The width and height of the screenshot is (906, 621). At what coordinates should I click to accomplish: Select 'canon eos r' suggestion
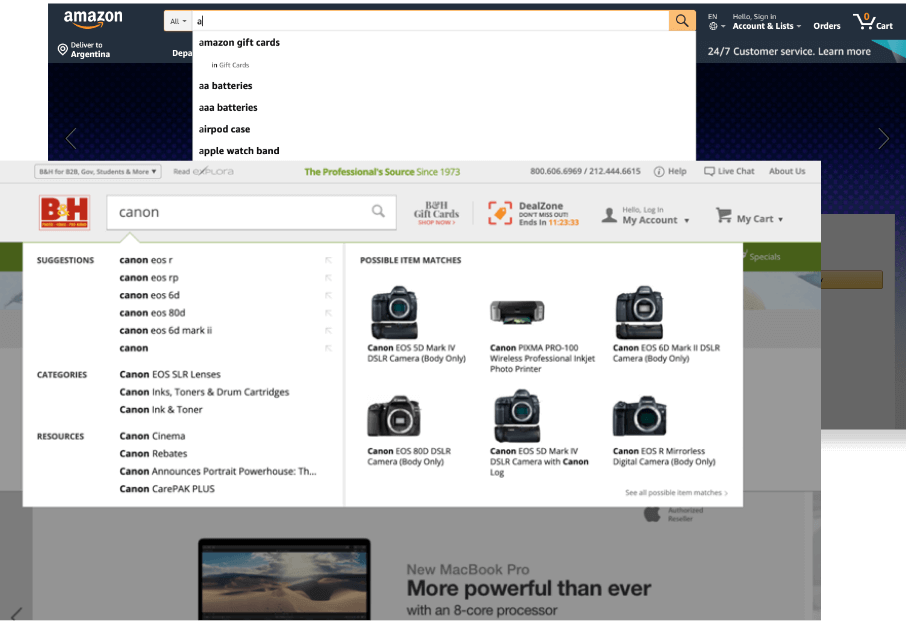point(146,261)
